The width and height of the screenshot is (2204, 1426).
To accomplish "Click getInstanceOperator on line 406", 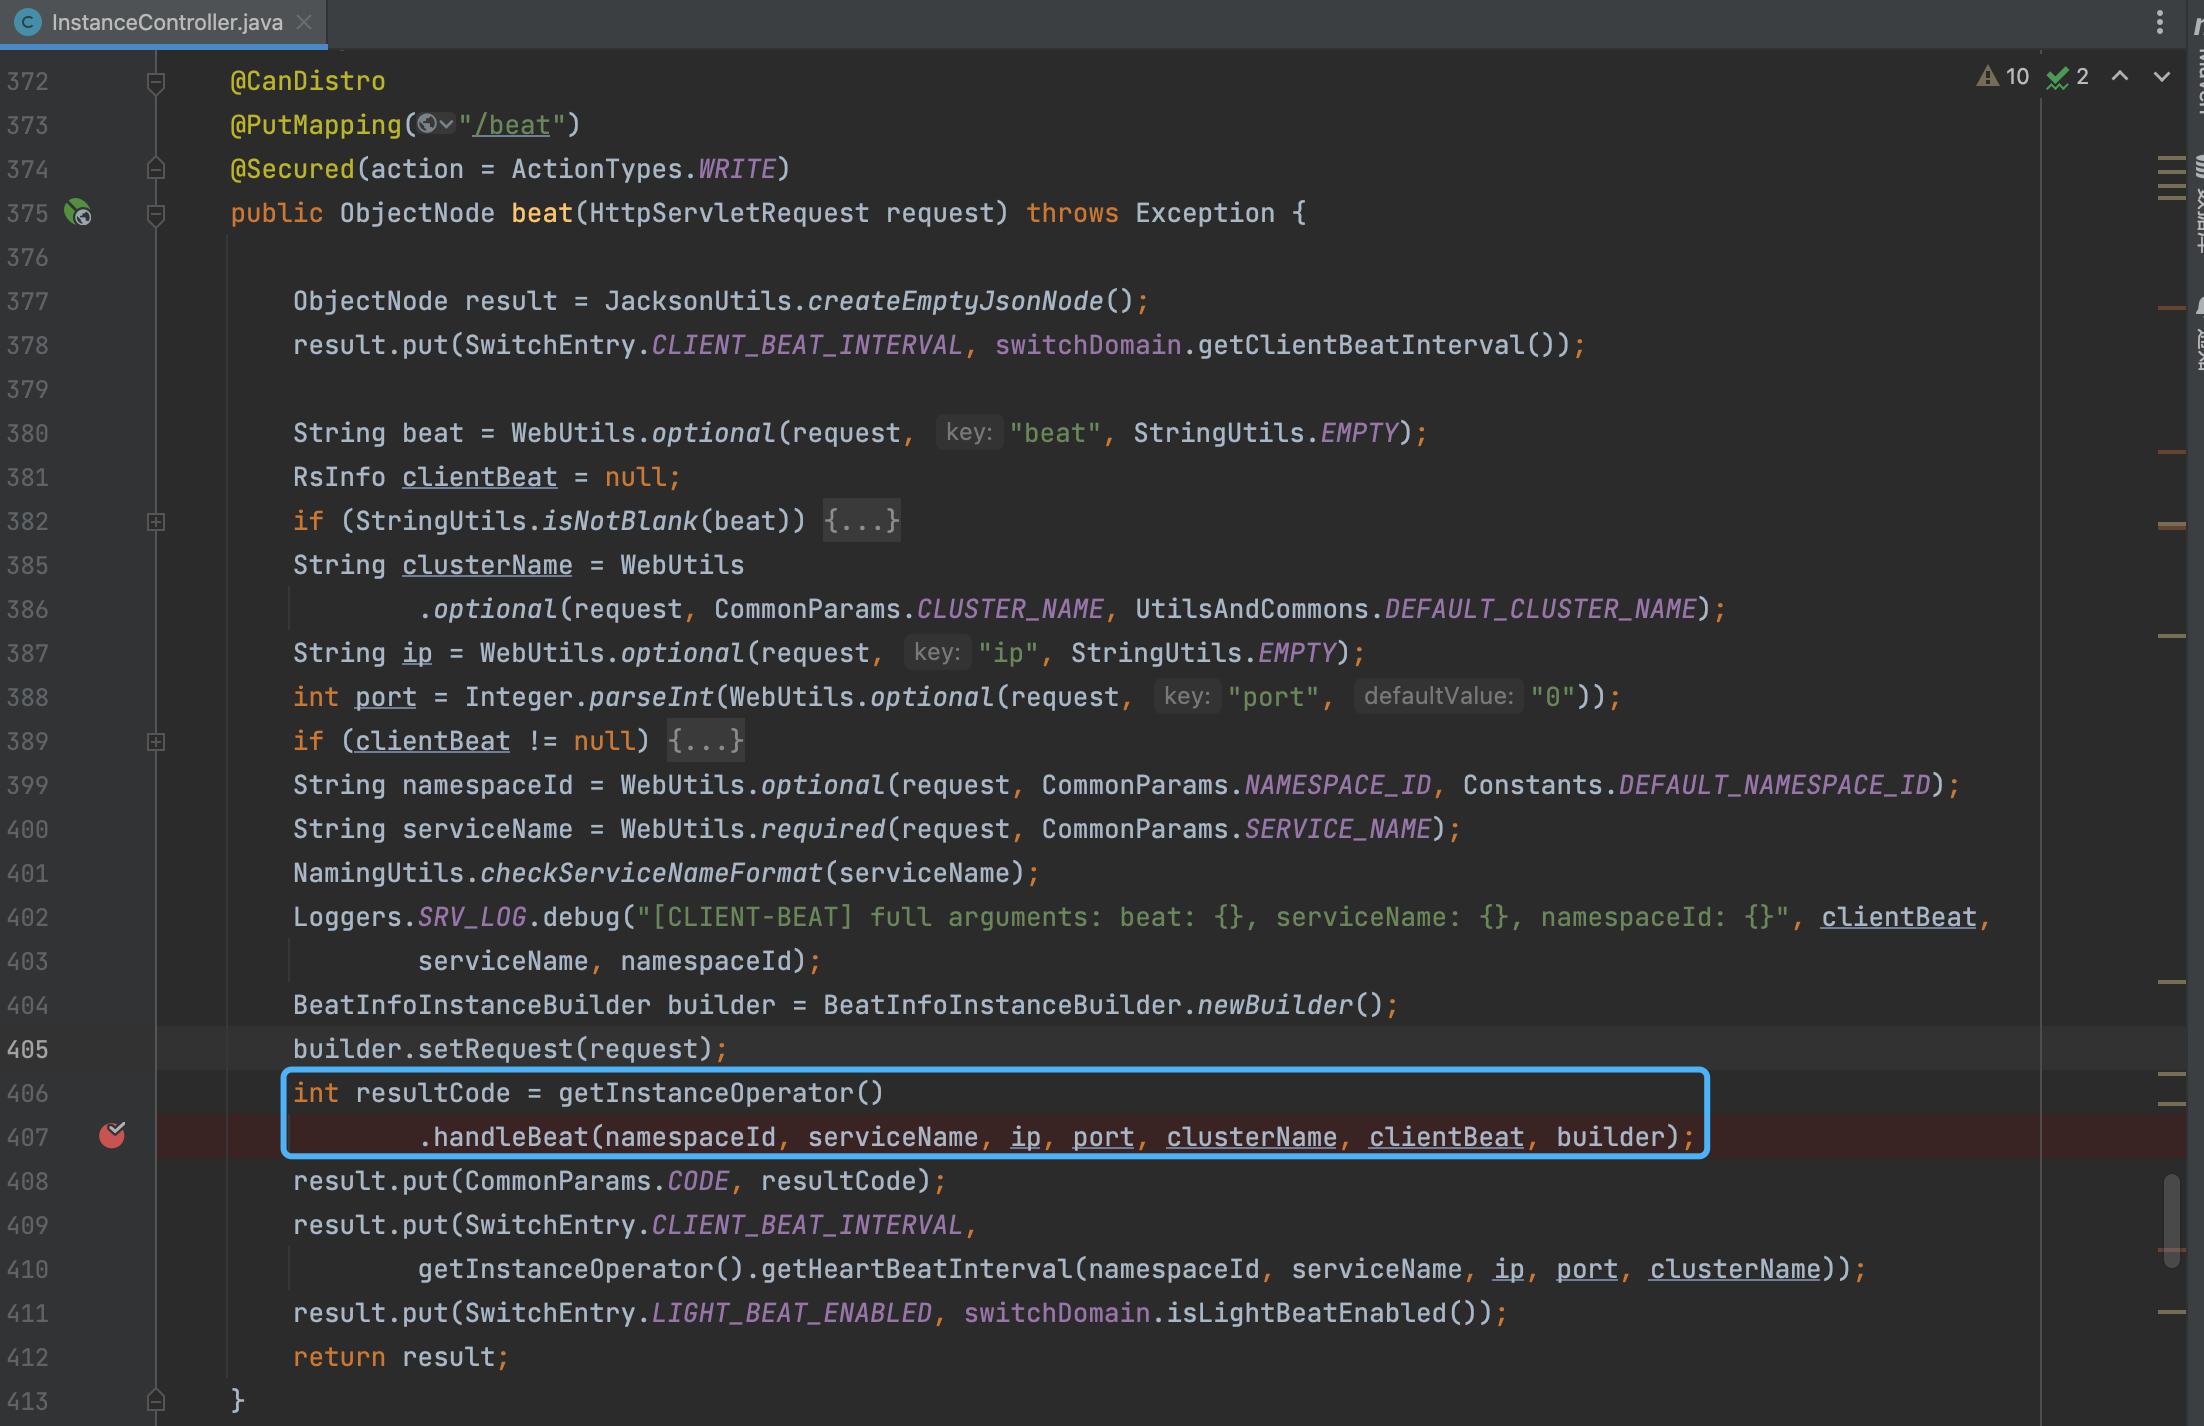I will pyautogui.click(x=705, y=1093).
